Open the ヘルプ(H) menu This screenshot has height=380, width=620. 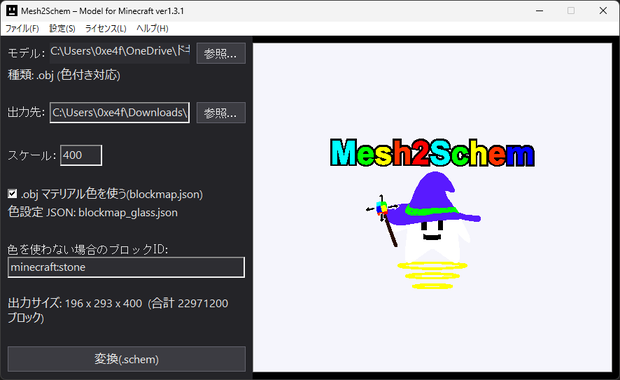coord(152,28)
